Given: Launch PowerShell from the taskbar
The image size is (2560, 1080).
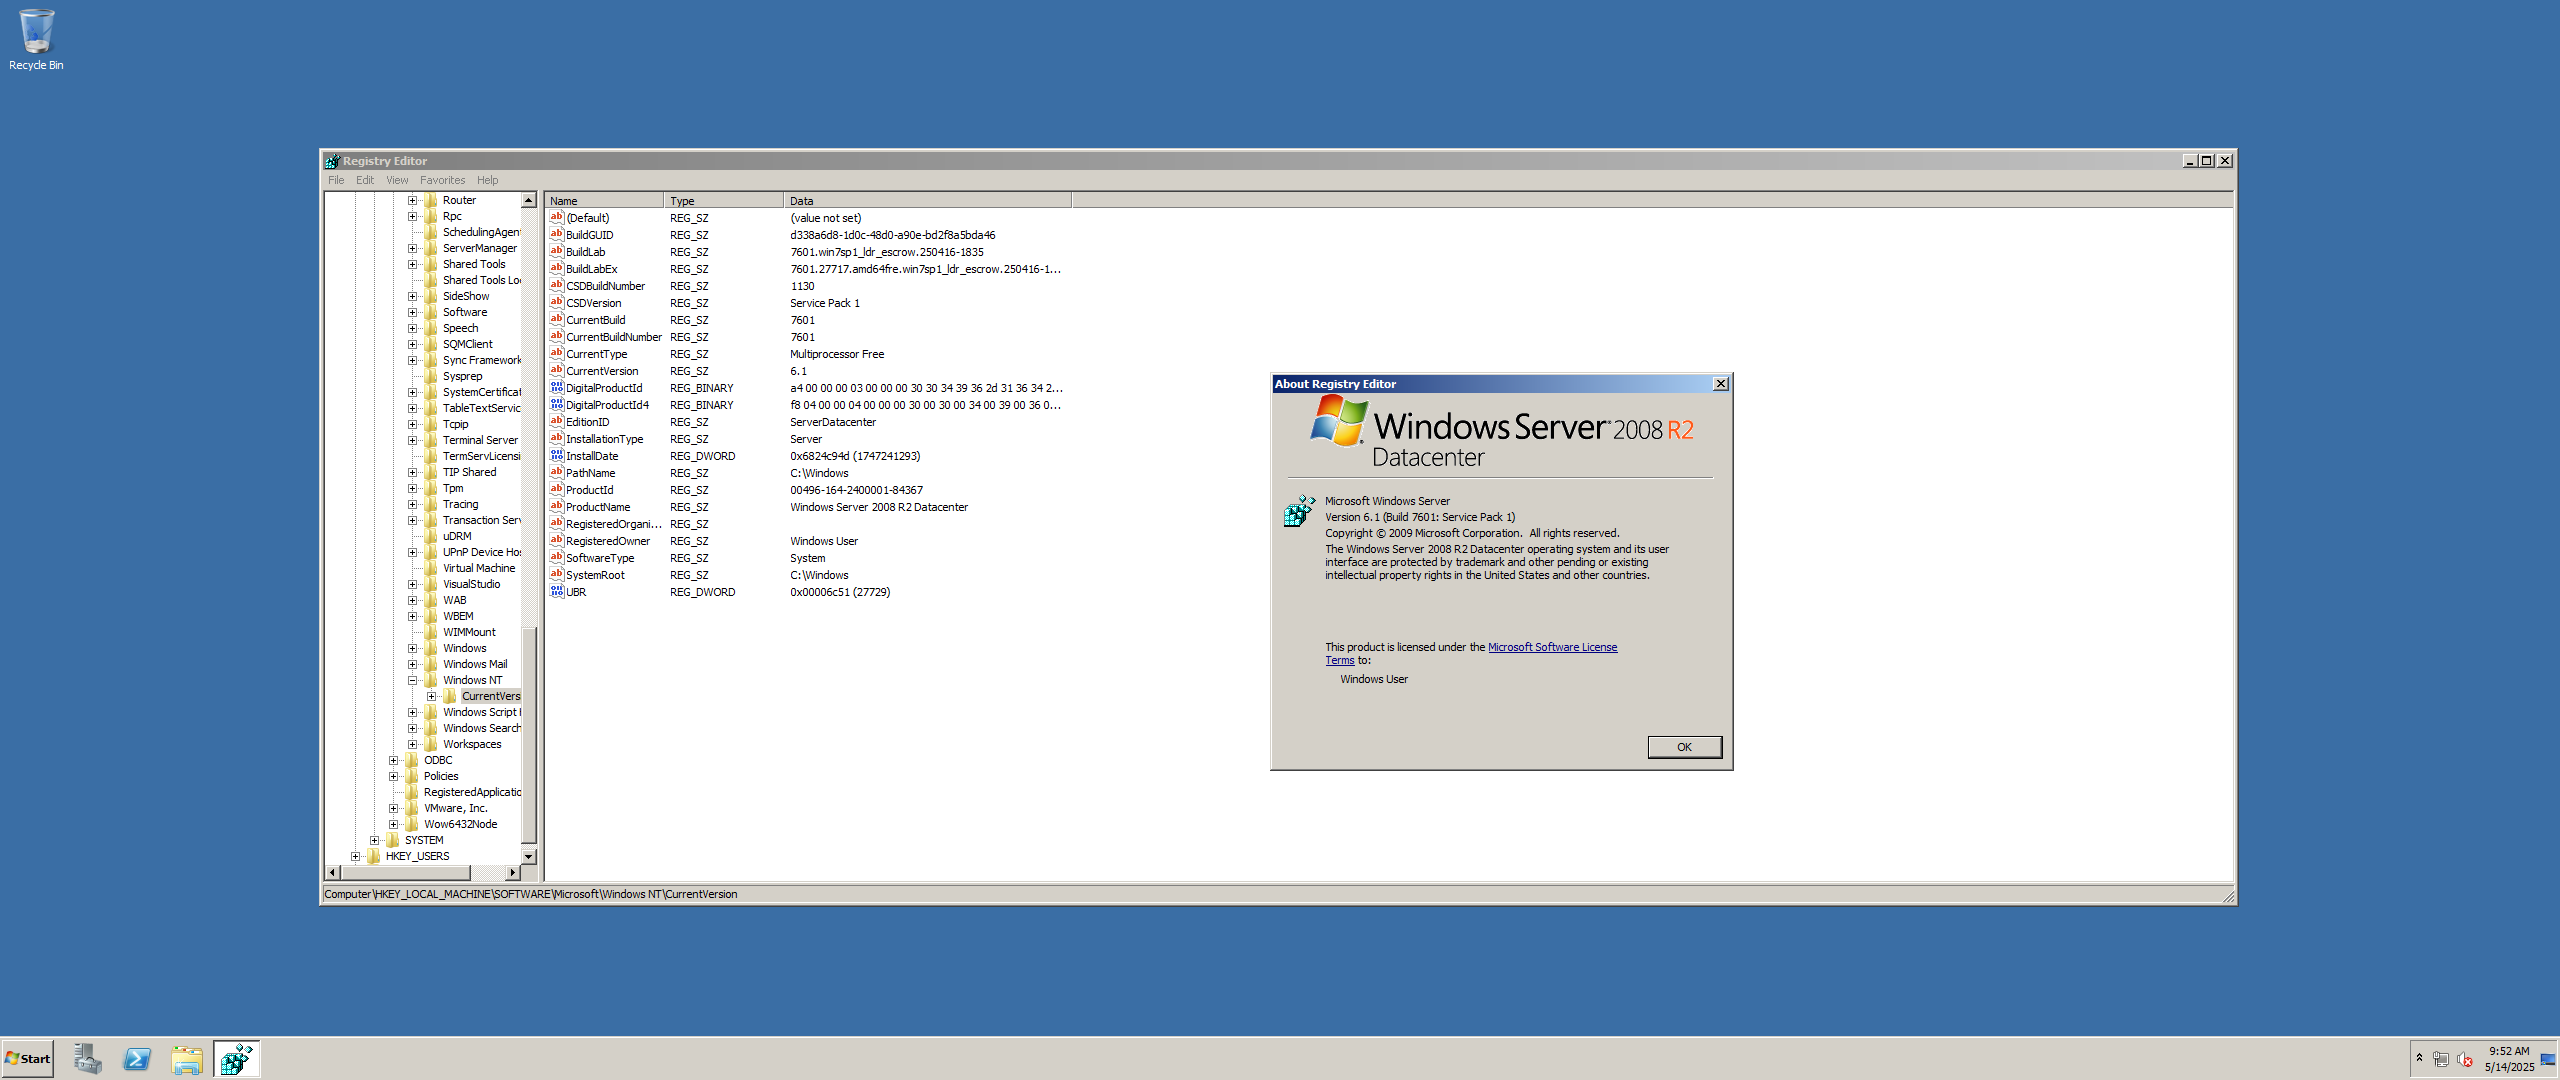Looking at the screenshot, I should 137,1059.
